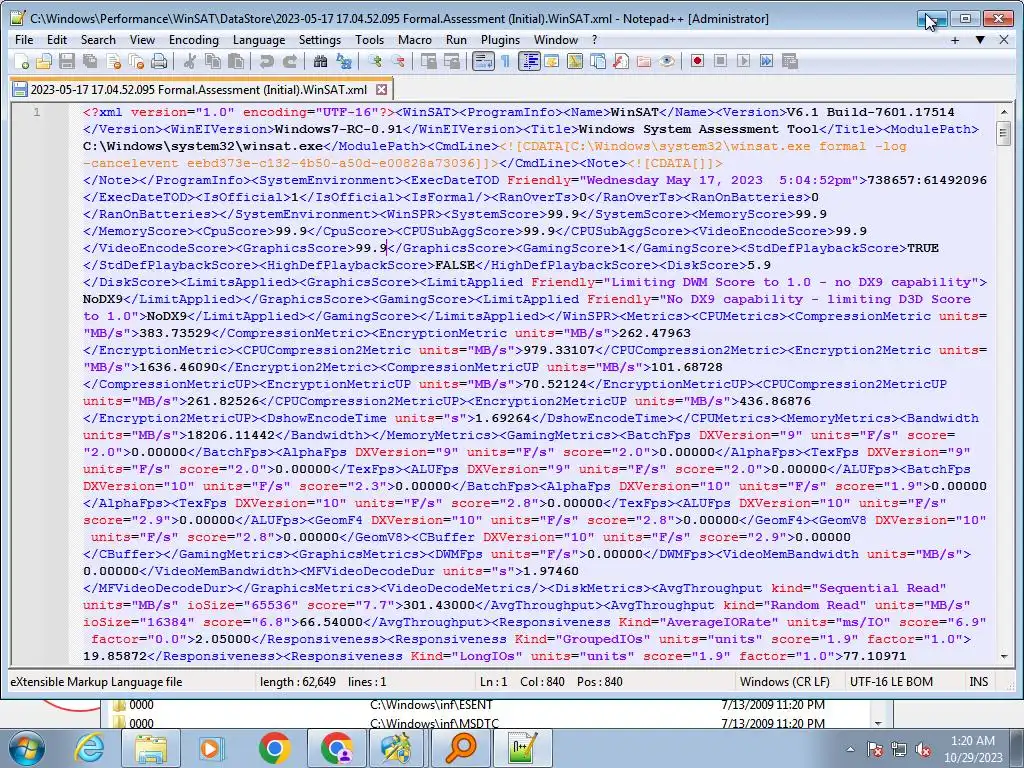
Task: Print the document with the Print icon
Action: coord(159,61)
